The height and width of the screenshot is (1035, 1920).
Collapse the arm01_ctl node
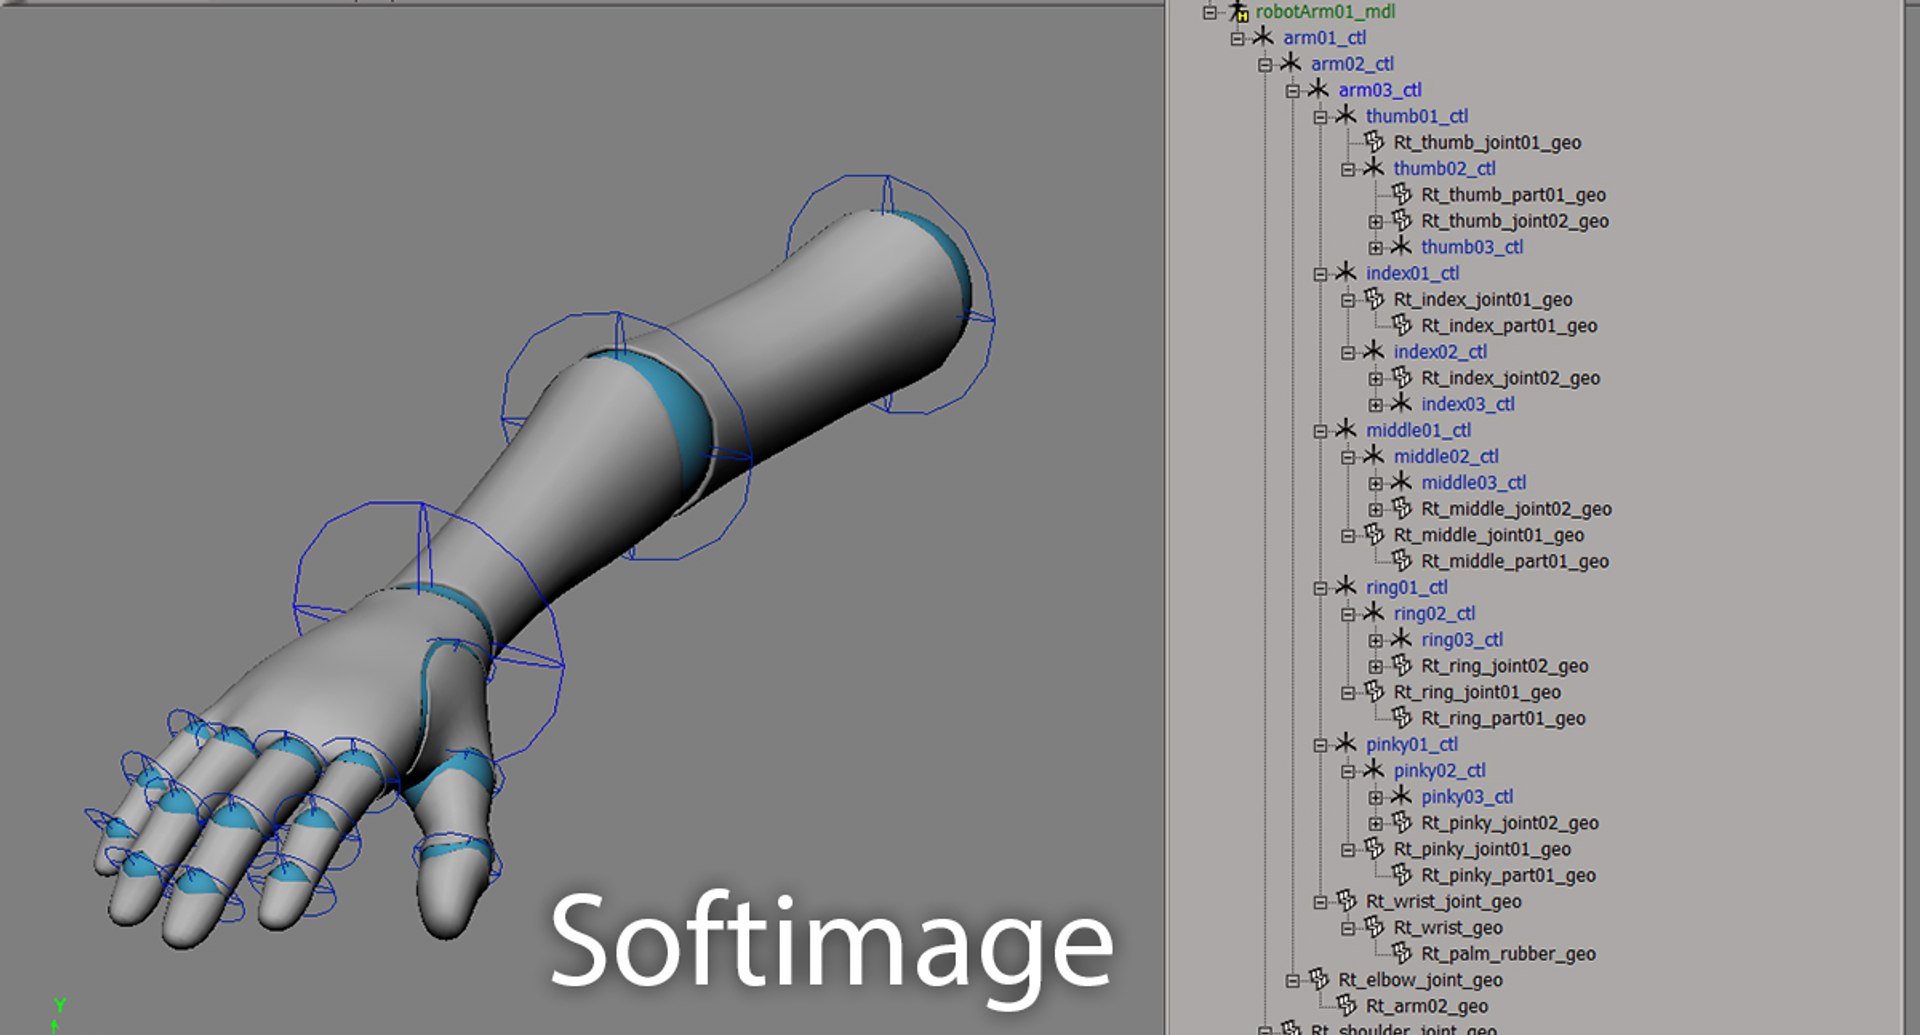click(1237, 38)
